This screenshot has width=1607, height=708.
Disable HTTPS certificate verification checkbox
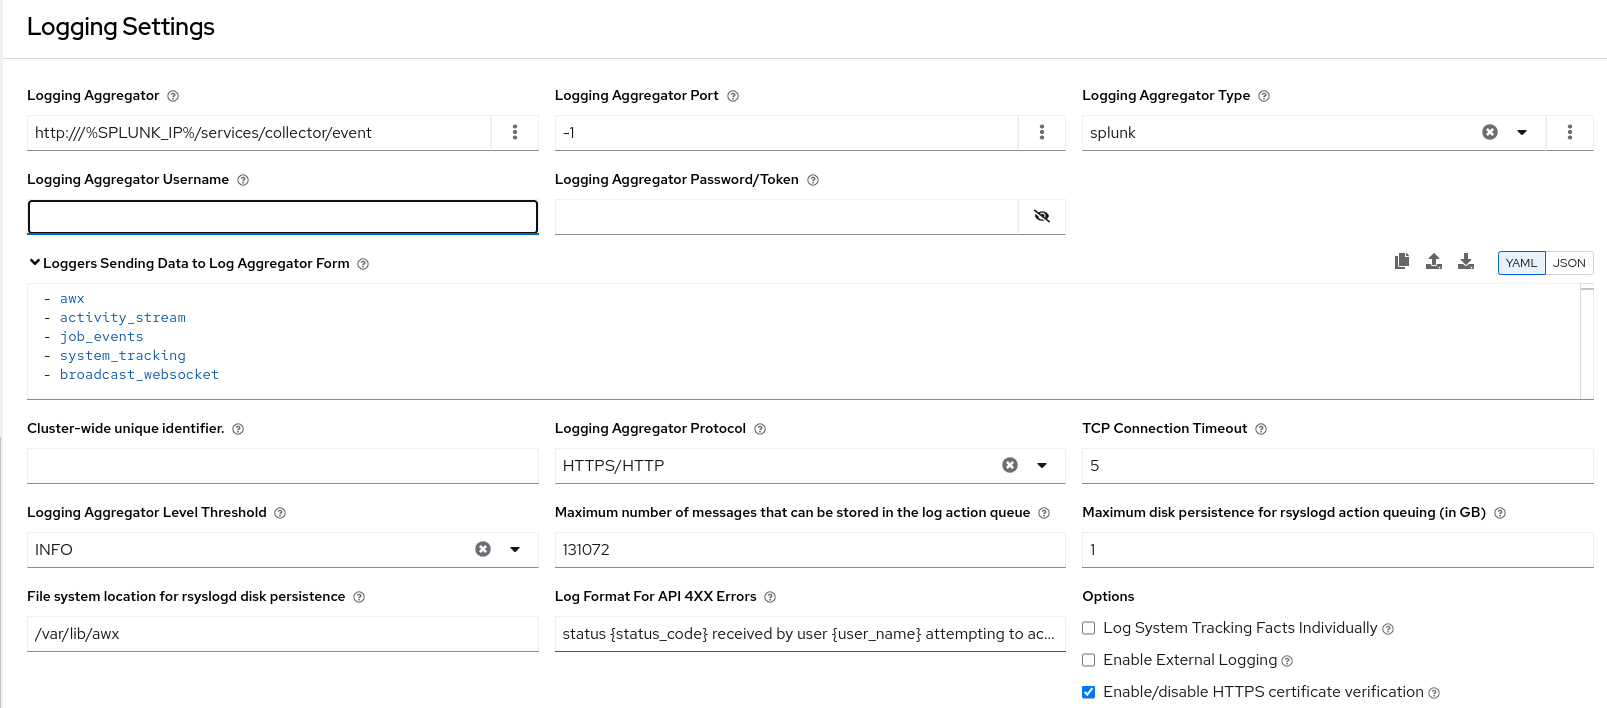[1089, 692]
